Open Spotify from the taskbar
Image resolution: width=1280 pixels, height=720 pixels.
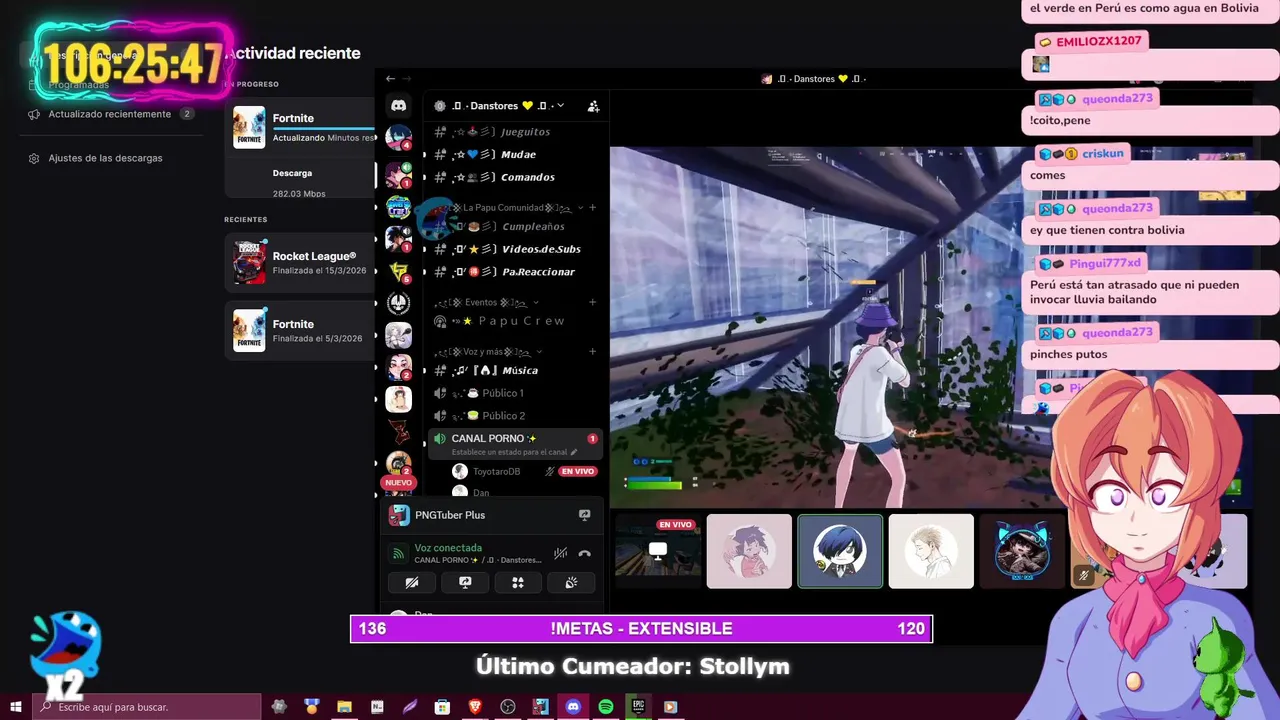tap(605, 707)
